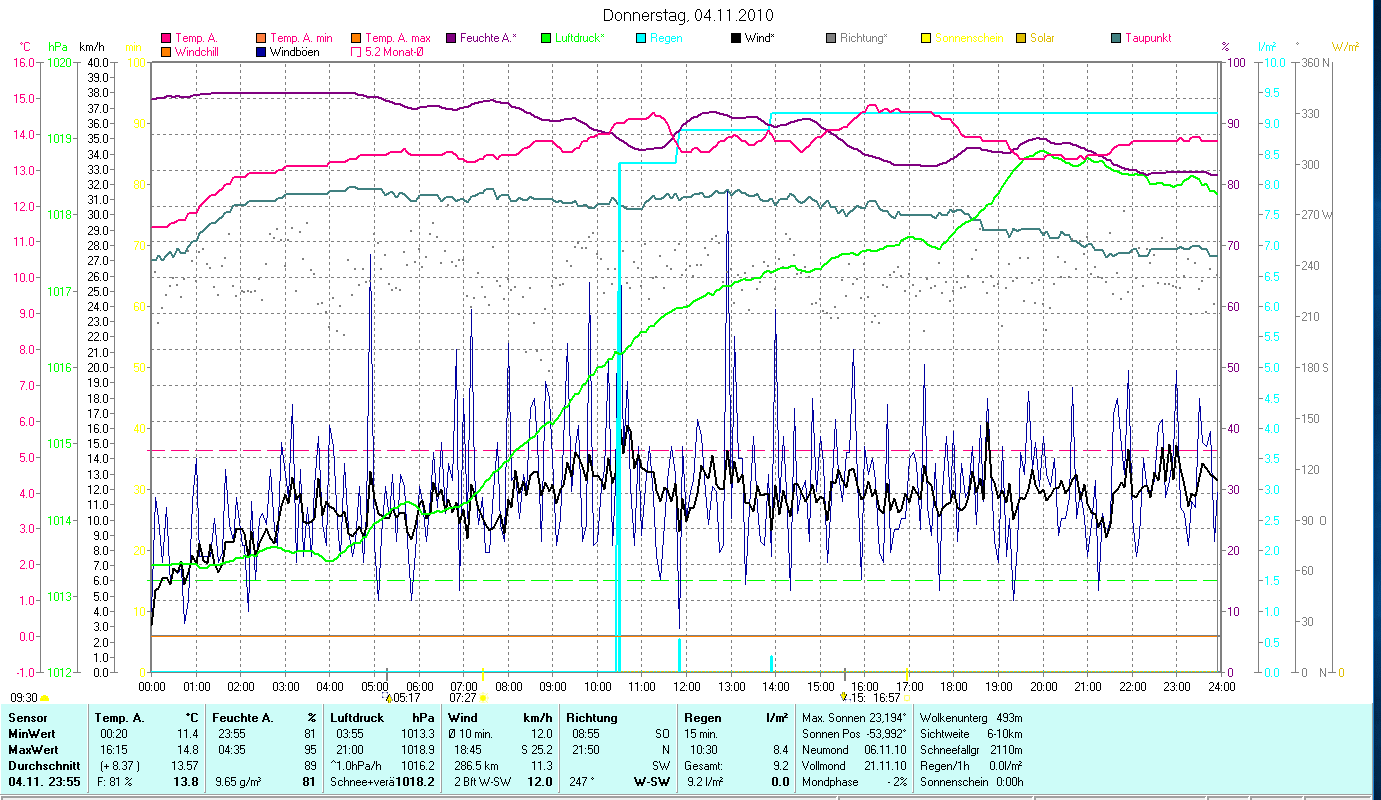The image size is (1381, 800).
Task: Click the gray Richtung legend square
Action: pyautogui.click(x=831, y=38)
